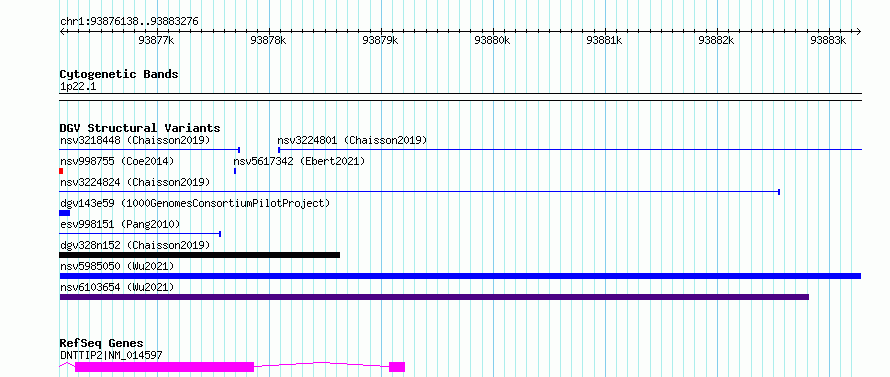The image size is (890, 377).
Task: Click the purple nsv6103654 variant bar
Action: [434, 297]
